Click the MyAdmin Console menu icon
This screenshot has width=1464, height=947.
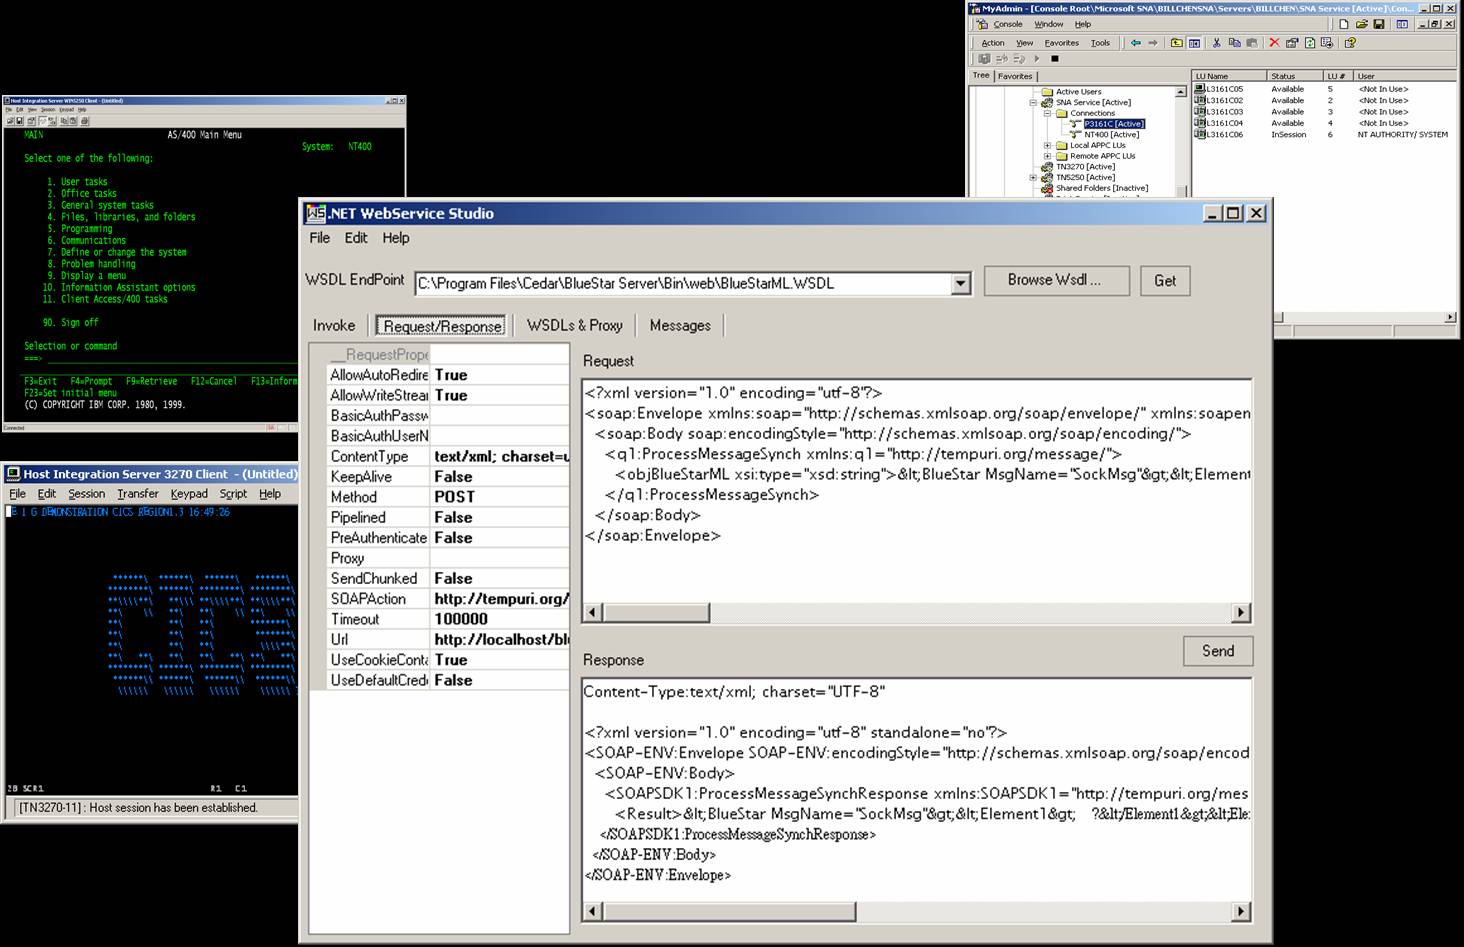coord(982,24)
